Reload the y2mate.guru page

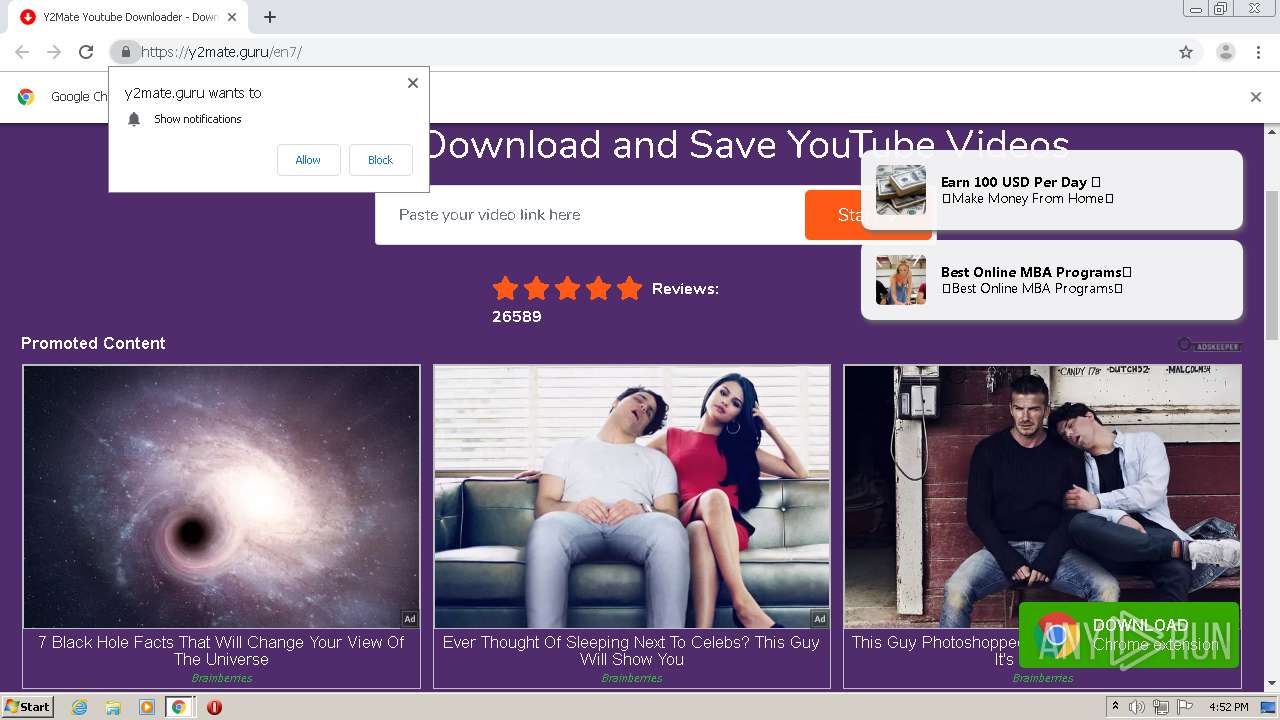(x=86, y=52)
